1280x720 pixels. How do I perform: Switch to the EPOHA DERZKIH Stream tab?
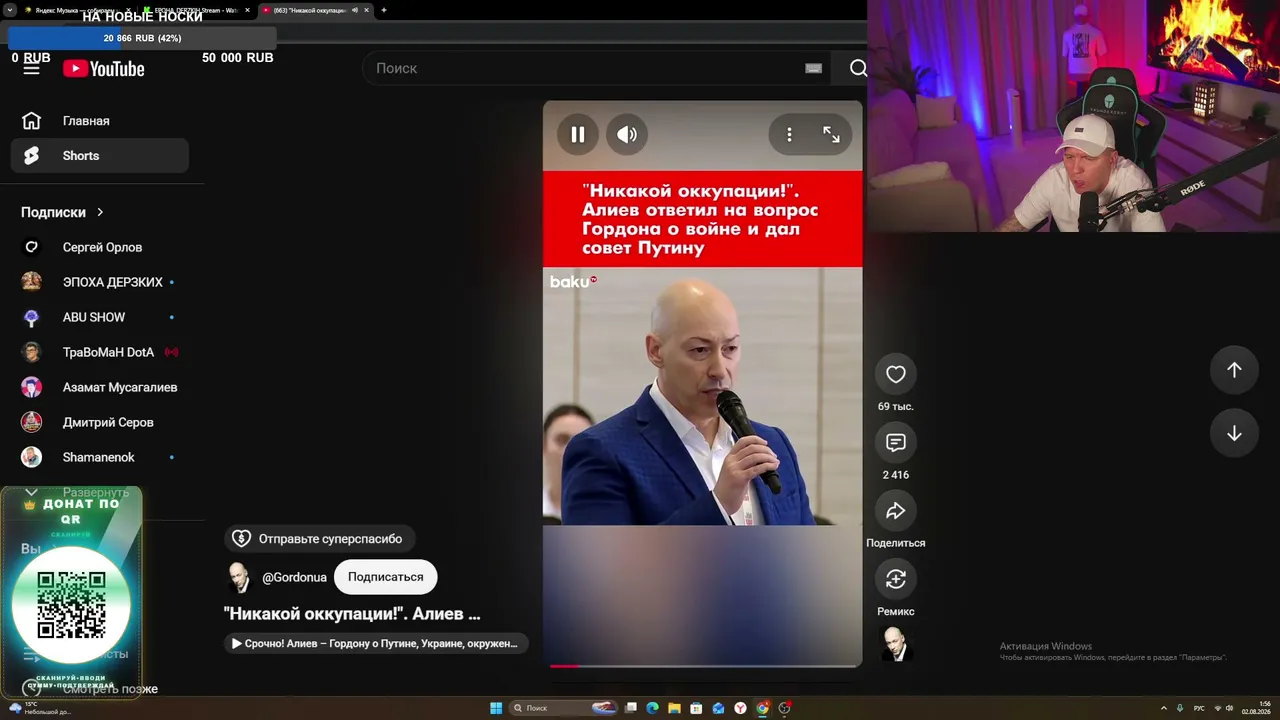tap(196, 10)
